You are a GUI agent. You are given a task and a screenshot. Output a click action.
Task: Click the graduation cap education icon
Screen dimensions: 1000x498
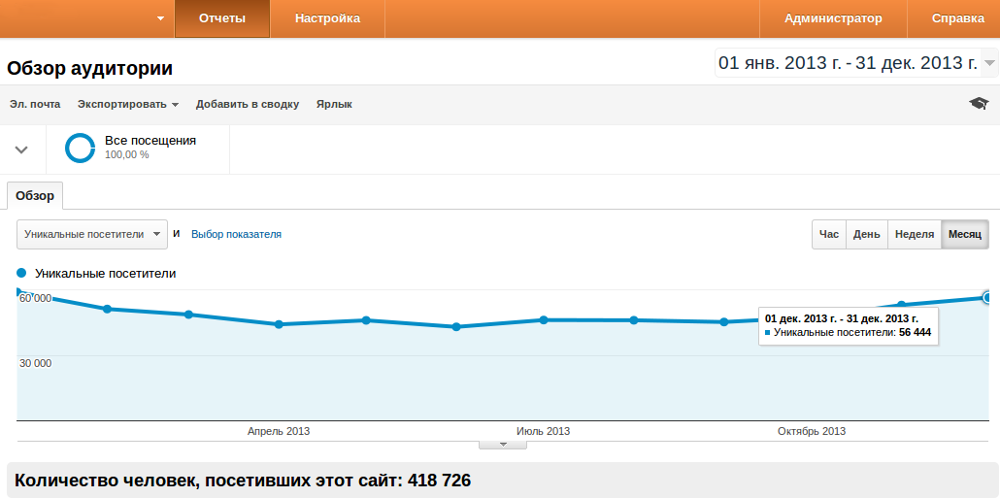coord(978,104)
